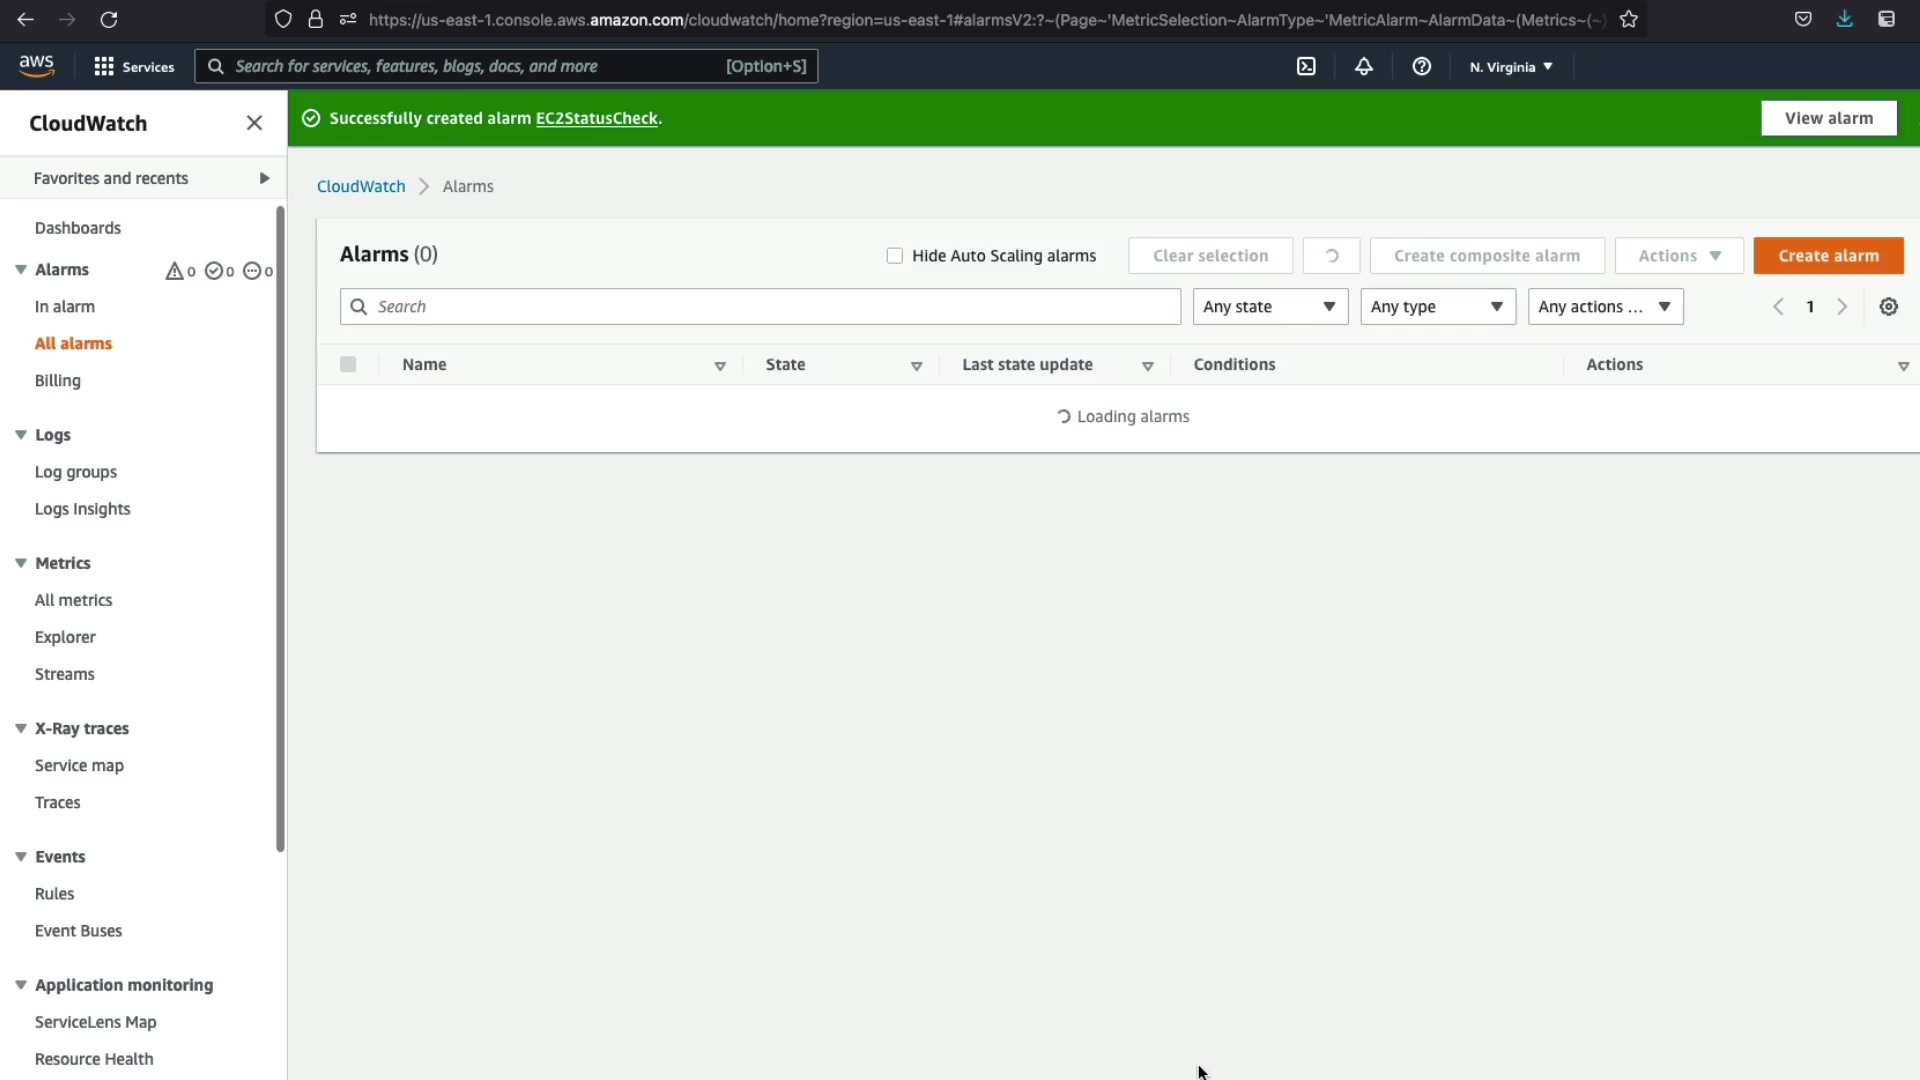This screenshot has width=1920, height=1080.
Task: Open the Services grid menu
Action: (x=134, y=66)
